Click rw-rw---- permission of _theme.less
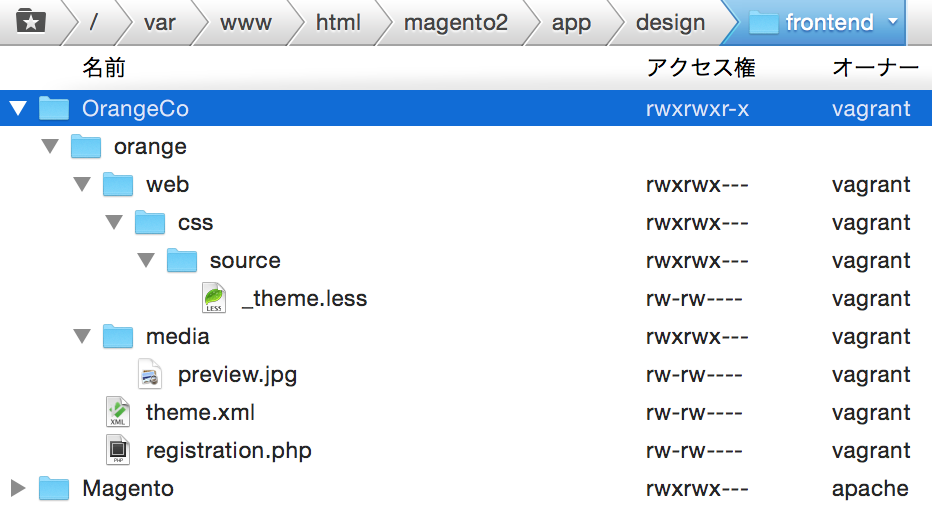The height and width of the screenshot is (520, 932). 694,299
